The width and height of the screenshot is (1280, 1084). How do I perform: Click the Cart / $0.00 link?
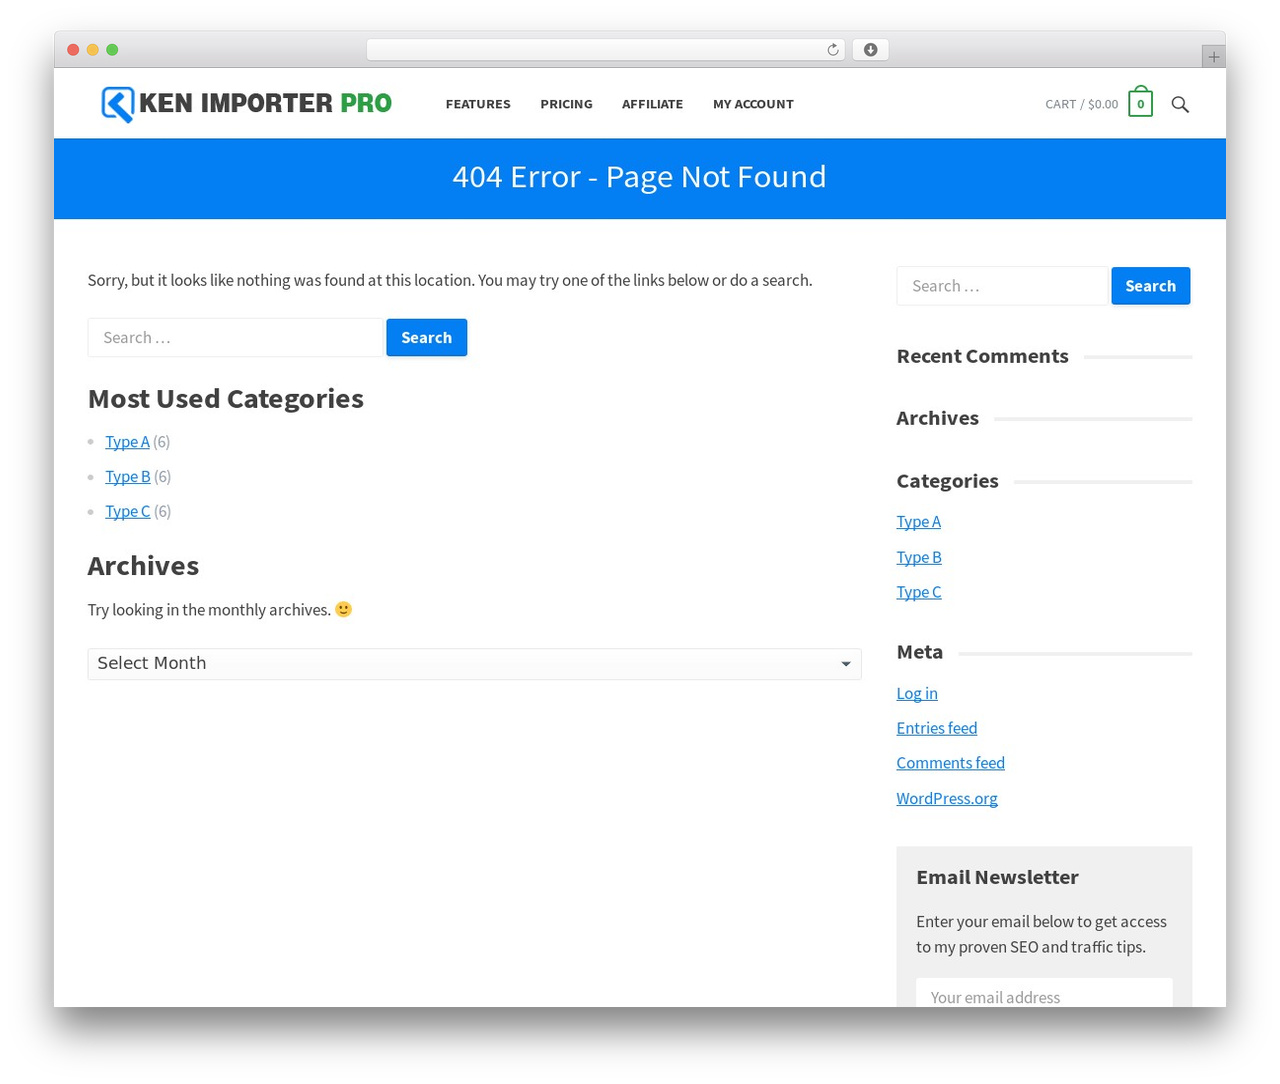coord(1082,104)
